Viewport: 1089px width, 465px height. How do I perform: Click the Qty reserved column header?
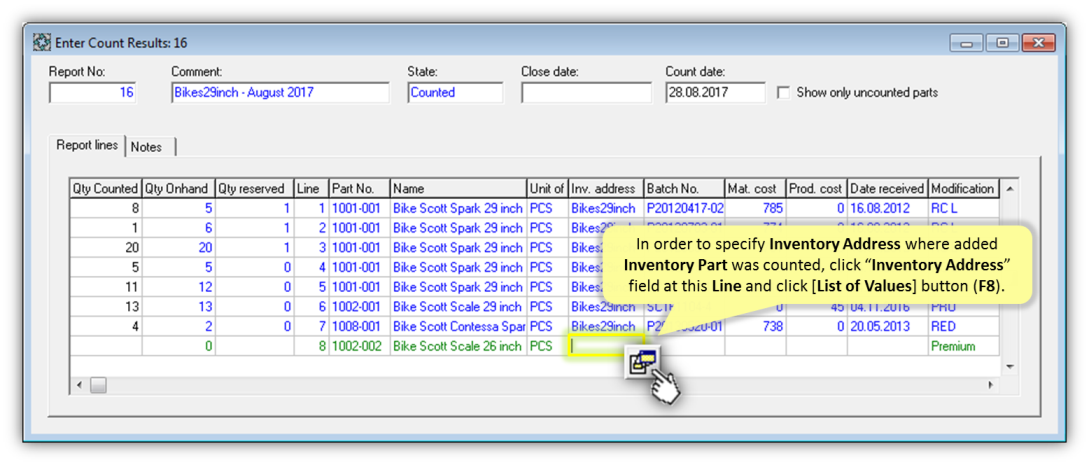click(254, 189)
